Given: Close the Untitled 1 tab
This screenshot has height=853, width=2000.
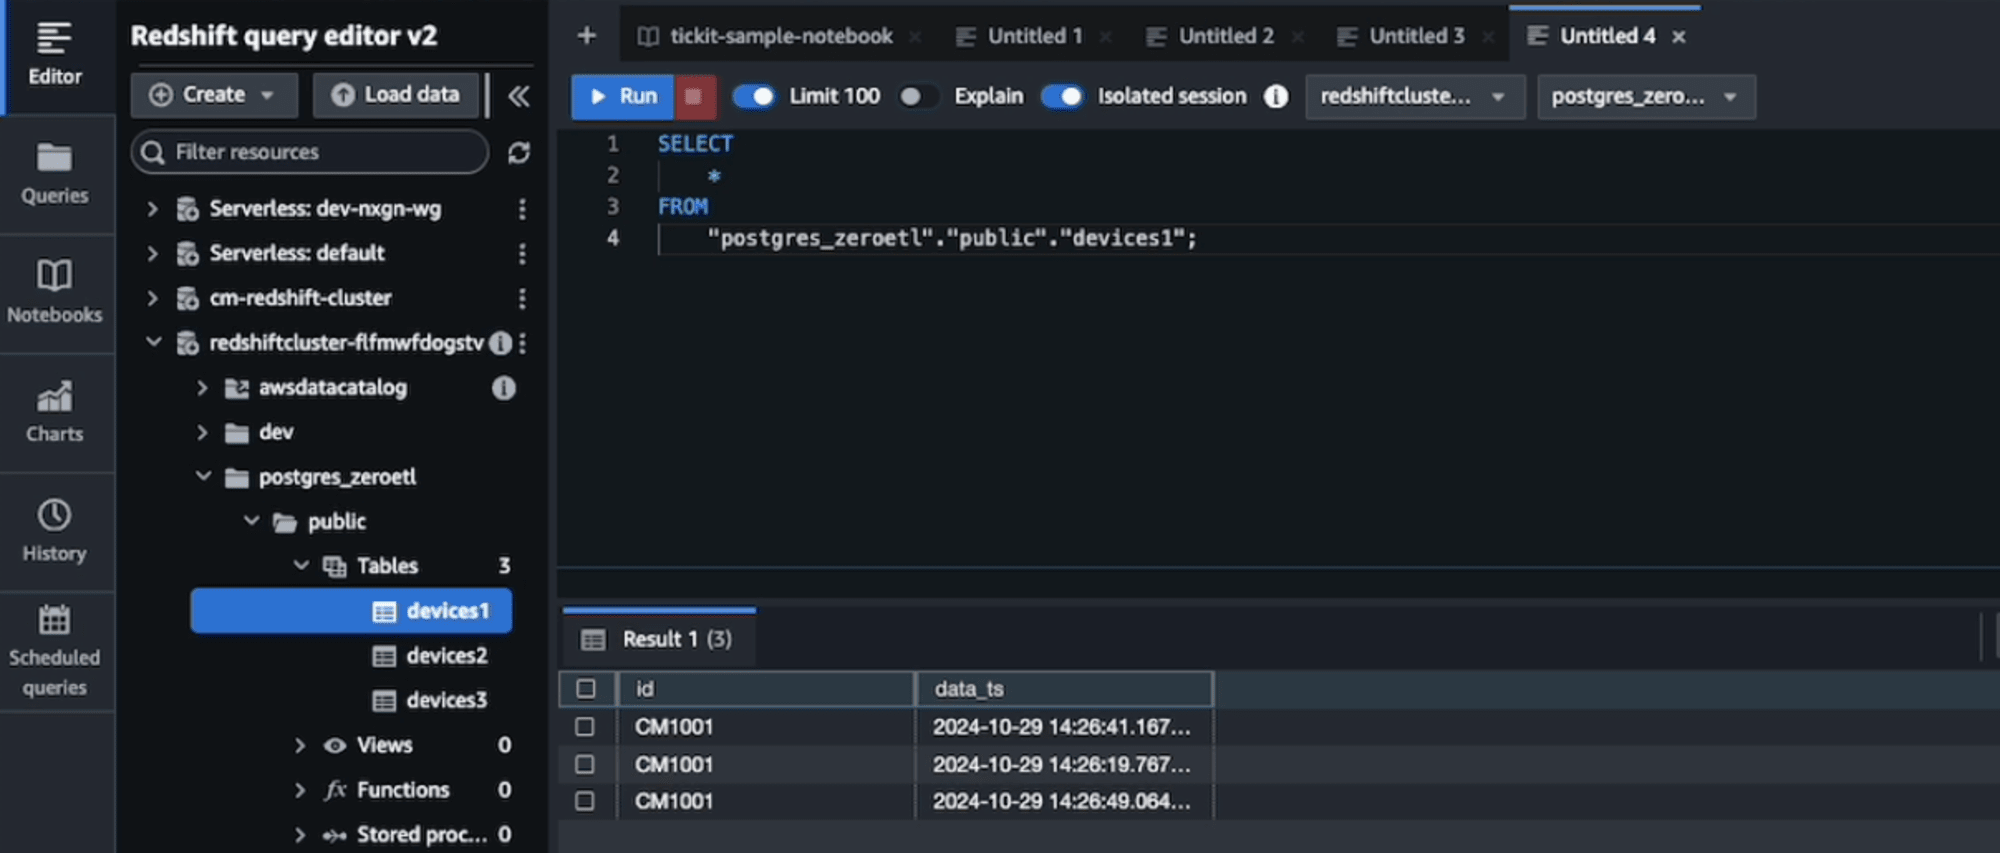Looking at the screenshot, I should (1105, 37).
